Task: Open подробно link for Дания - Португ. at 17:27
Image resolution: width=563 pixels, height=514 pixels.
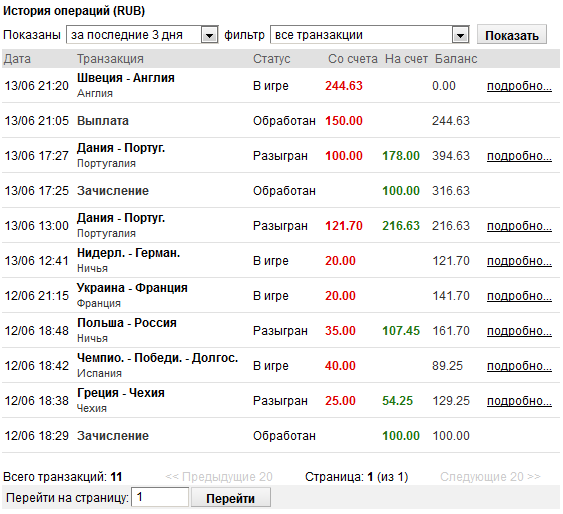Action: click(519, 156)
